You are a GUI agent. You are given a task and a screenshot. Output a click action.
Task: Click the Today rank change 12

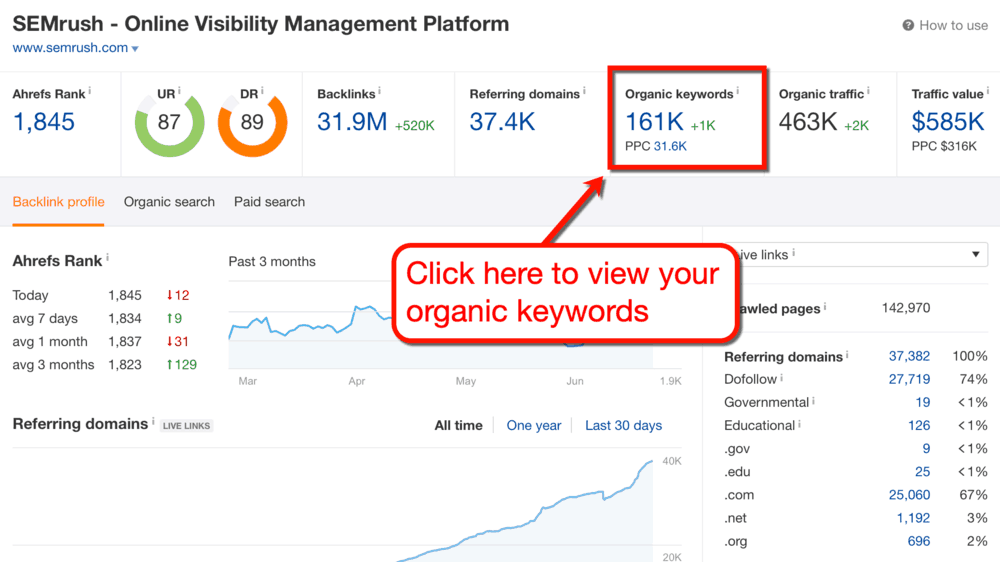(178, 295)
